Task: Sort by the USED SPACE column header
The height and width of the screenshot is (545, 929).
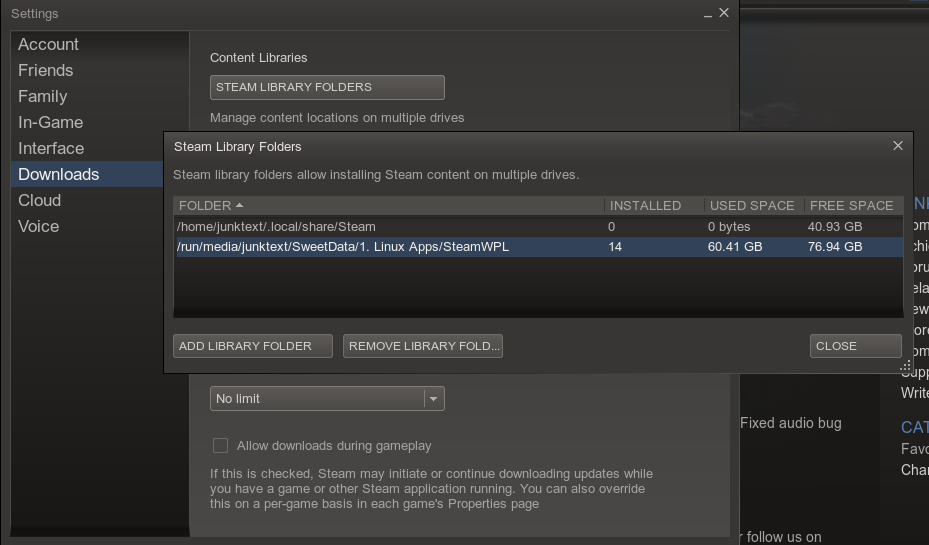Action: pyautogui.click(x=754, y=206)
